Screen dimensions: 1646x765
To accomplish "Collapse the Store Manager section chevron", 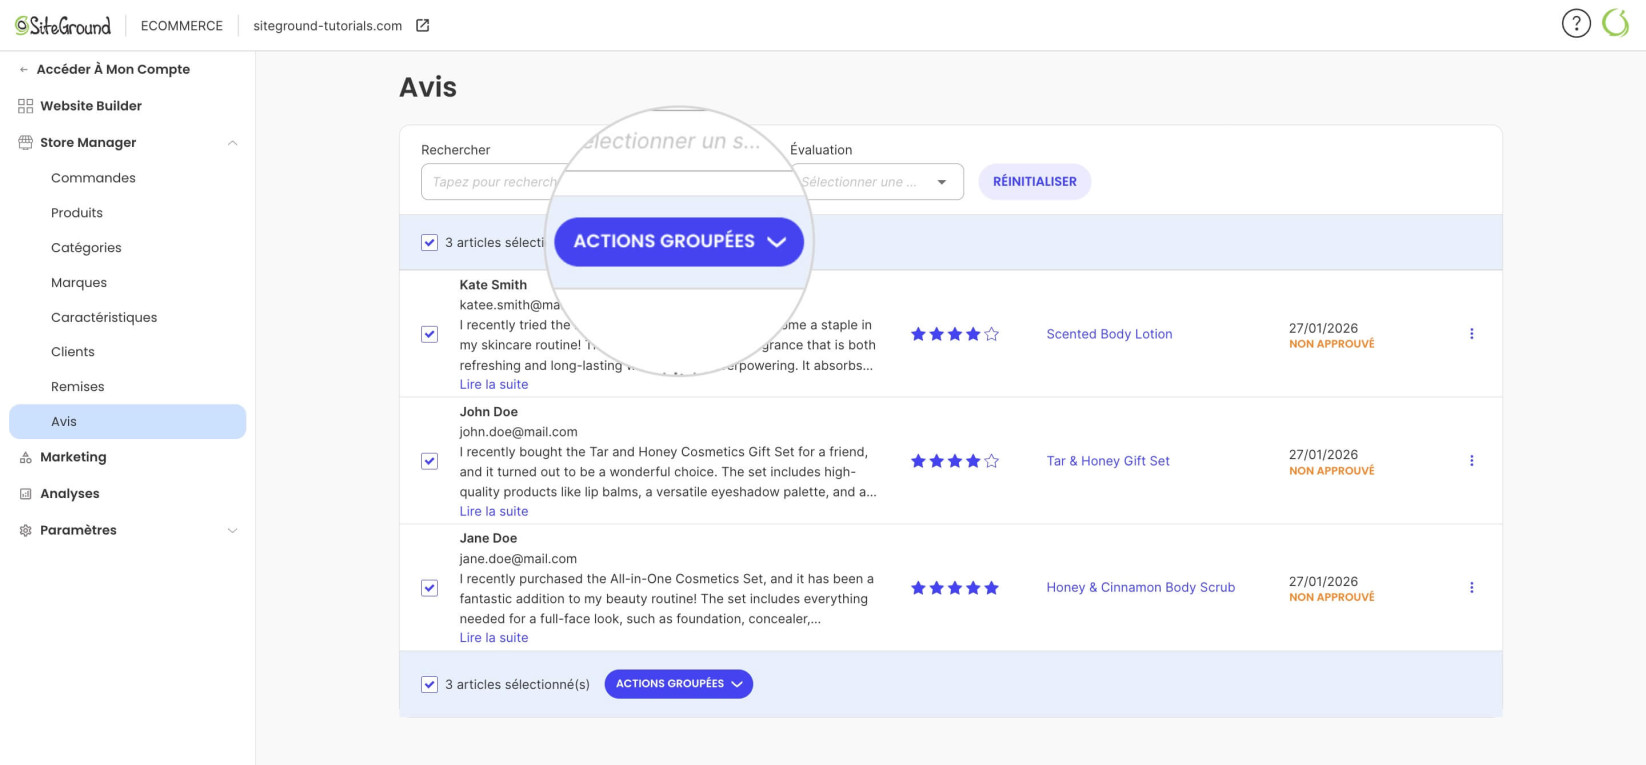I will tap(233, 143).
